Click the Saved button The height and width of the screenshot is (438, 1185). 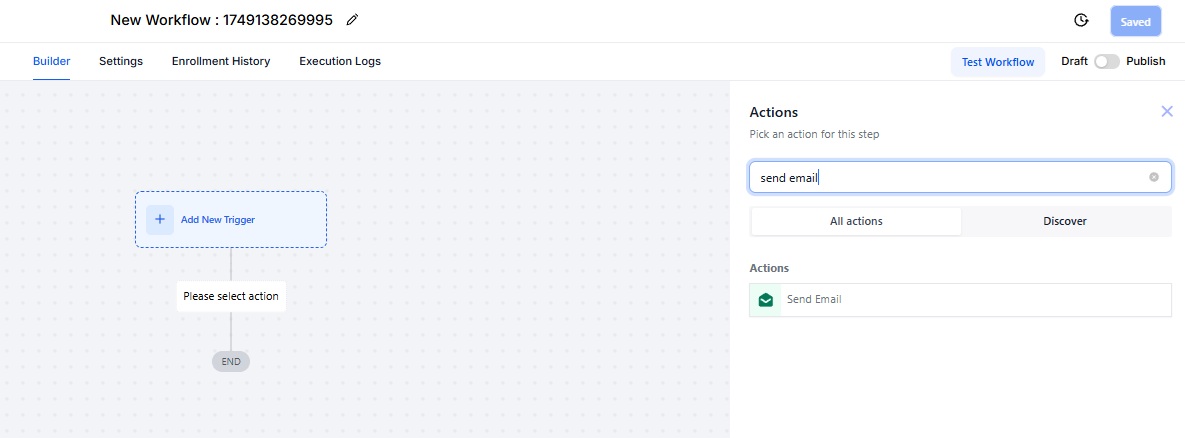[1135, 22]
